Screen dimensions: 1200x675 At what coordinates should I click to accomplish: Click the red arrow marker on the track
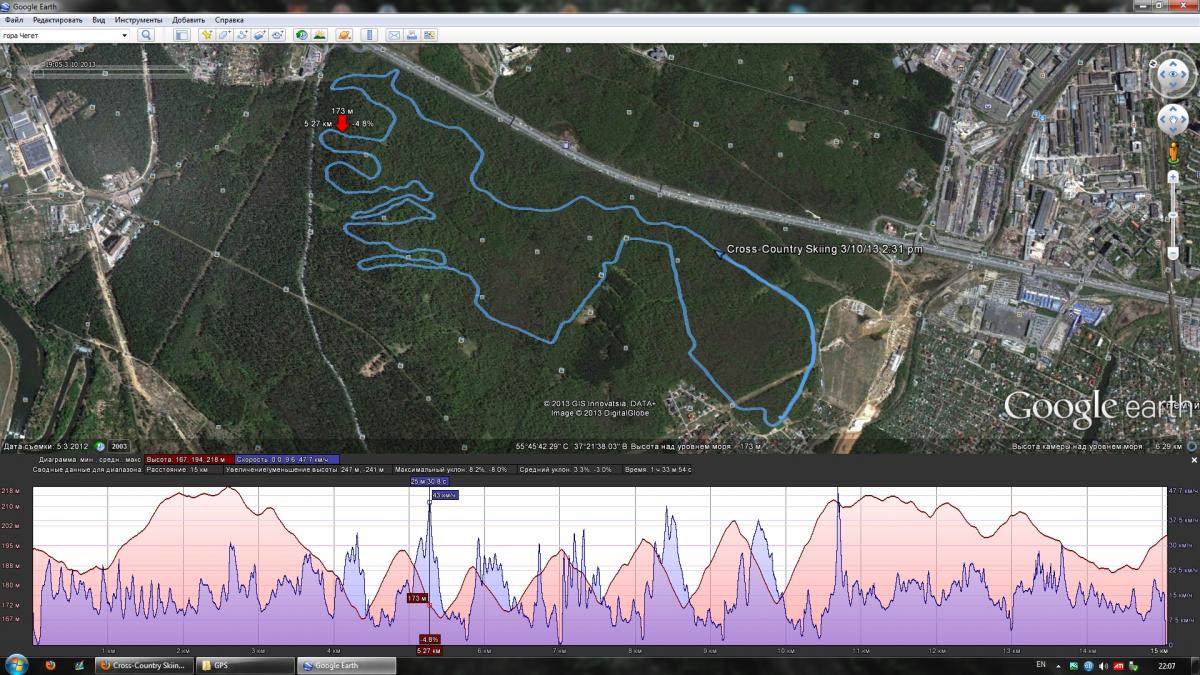pyautogui.click(x=342, y=124)
